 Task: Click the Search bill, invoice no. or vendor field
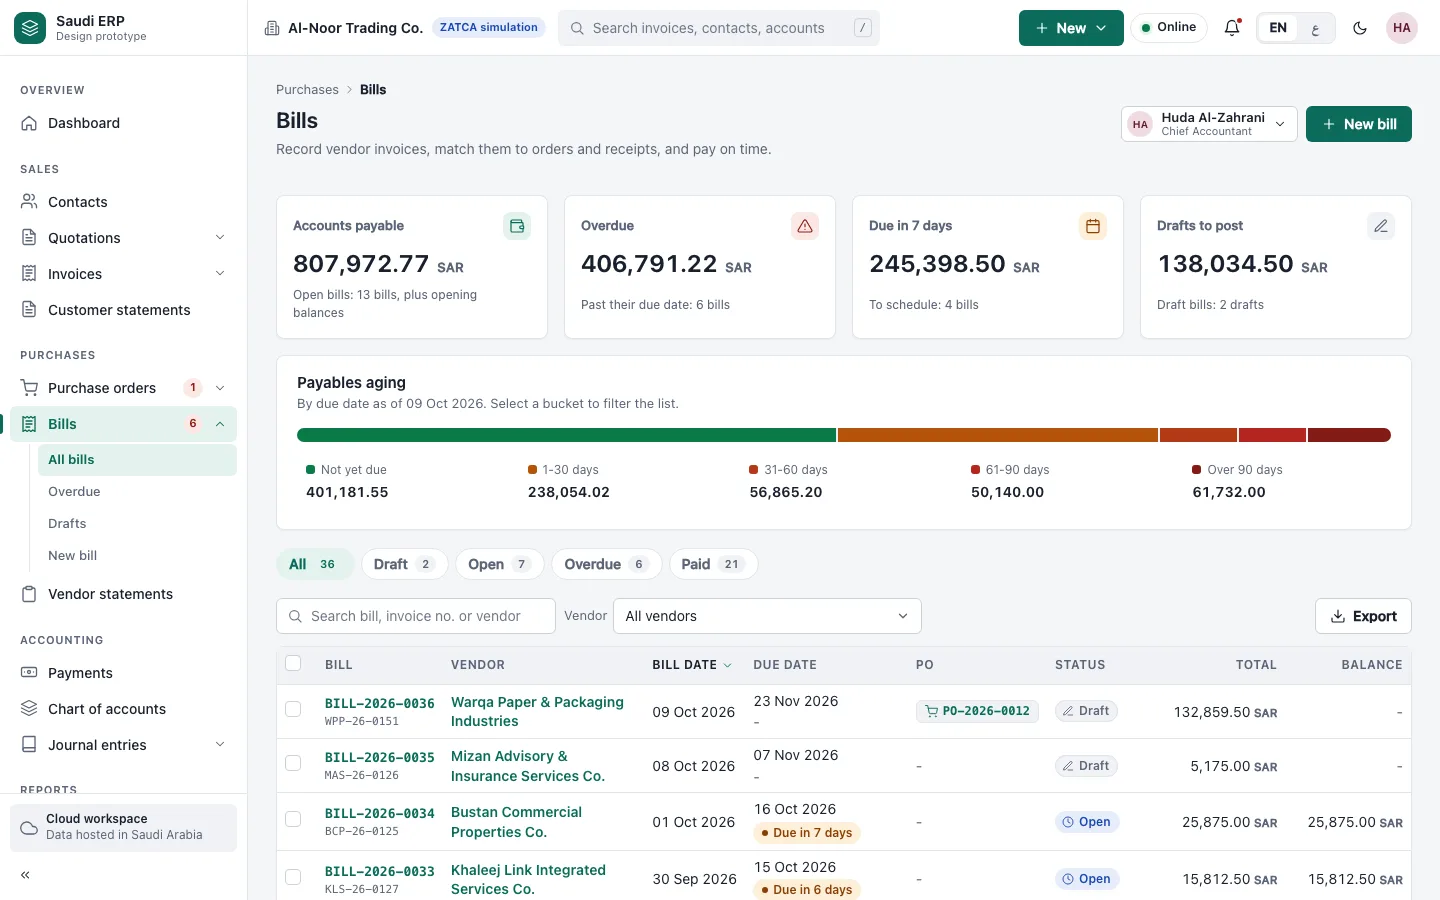coord(416,616)
